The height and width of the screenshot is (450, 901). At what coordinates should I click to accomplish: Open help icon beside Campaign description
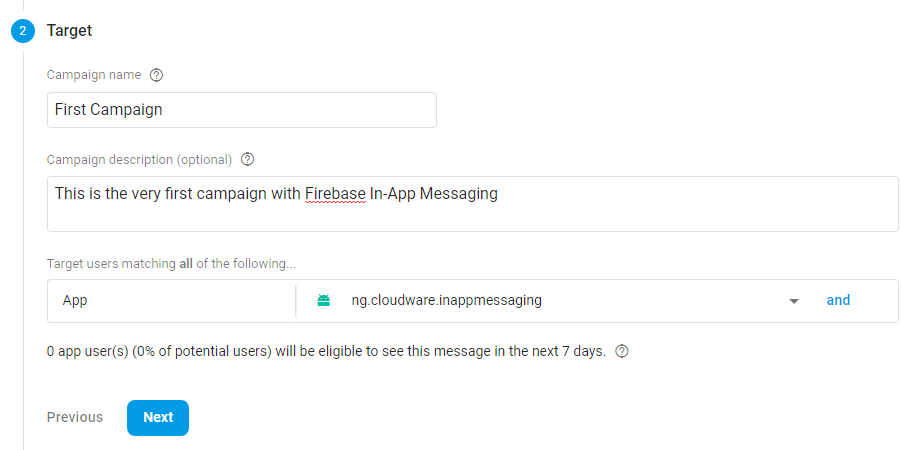(247, 159)
